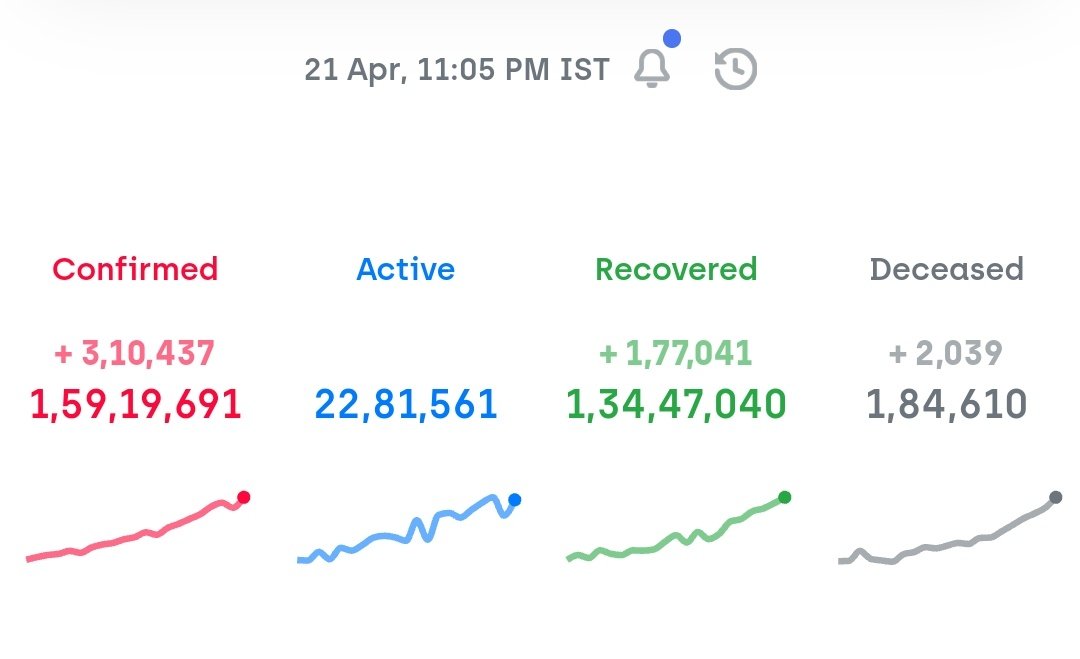Click the red endpoint dot on Confirmed chart
1080x659 pixels.
click(244, 497)
